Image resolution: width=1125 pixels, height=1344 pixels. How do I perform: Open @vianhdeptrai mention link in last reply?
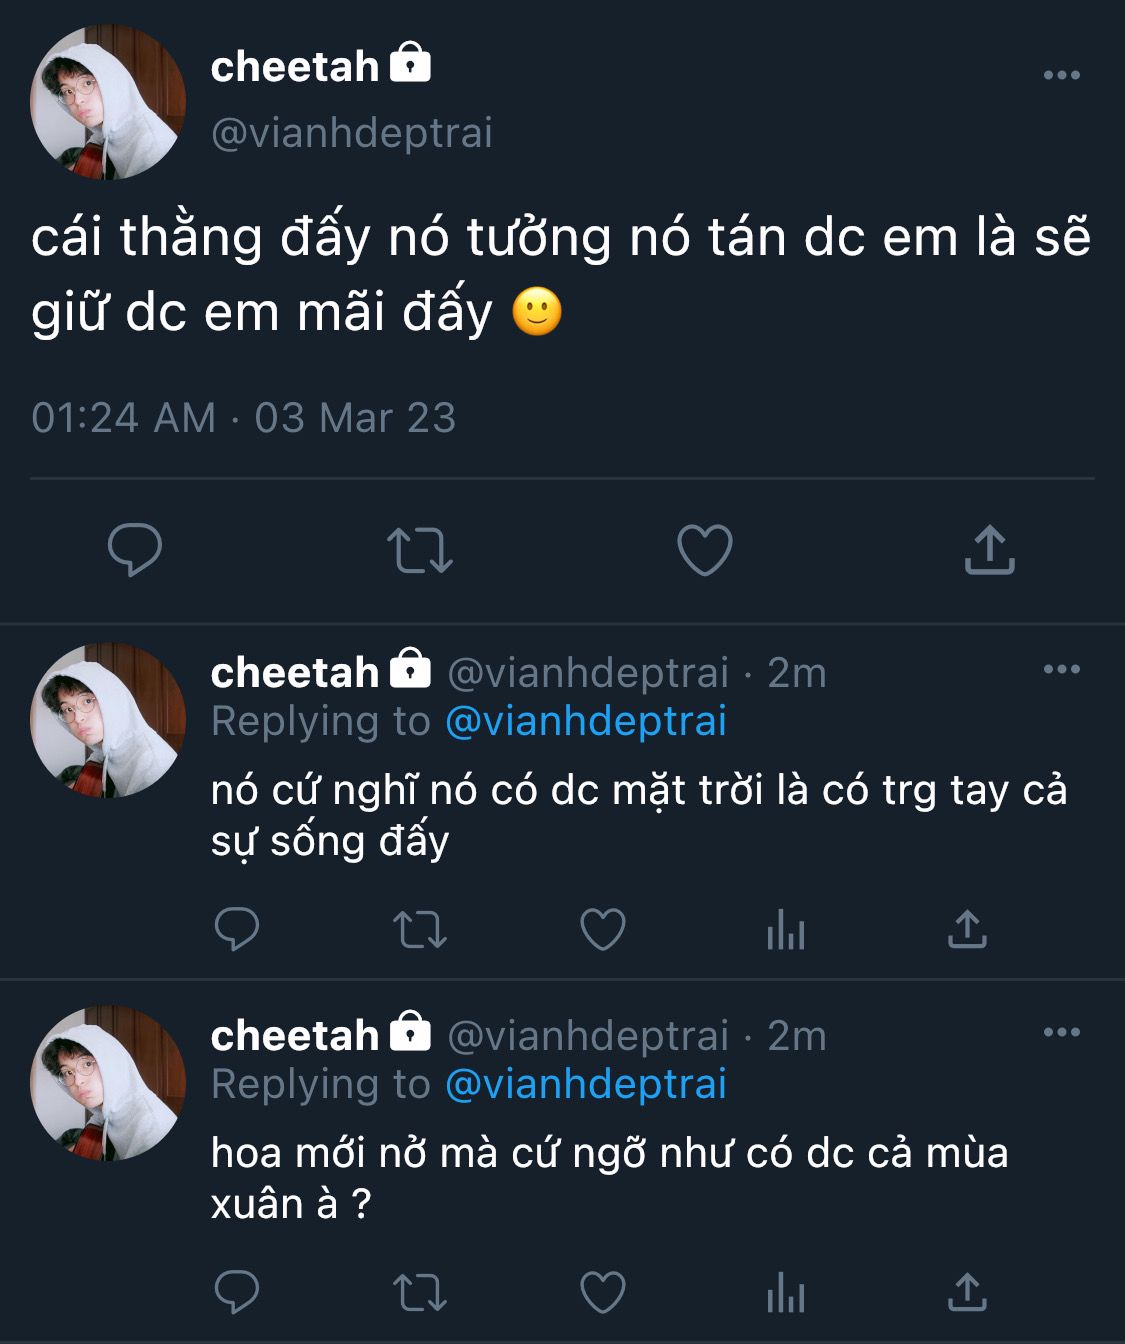tap(585, 1085)
